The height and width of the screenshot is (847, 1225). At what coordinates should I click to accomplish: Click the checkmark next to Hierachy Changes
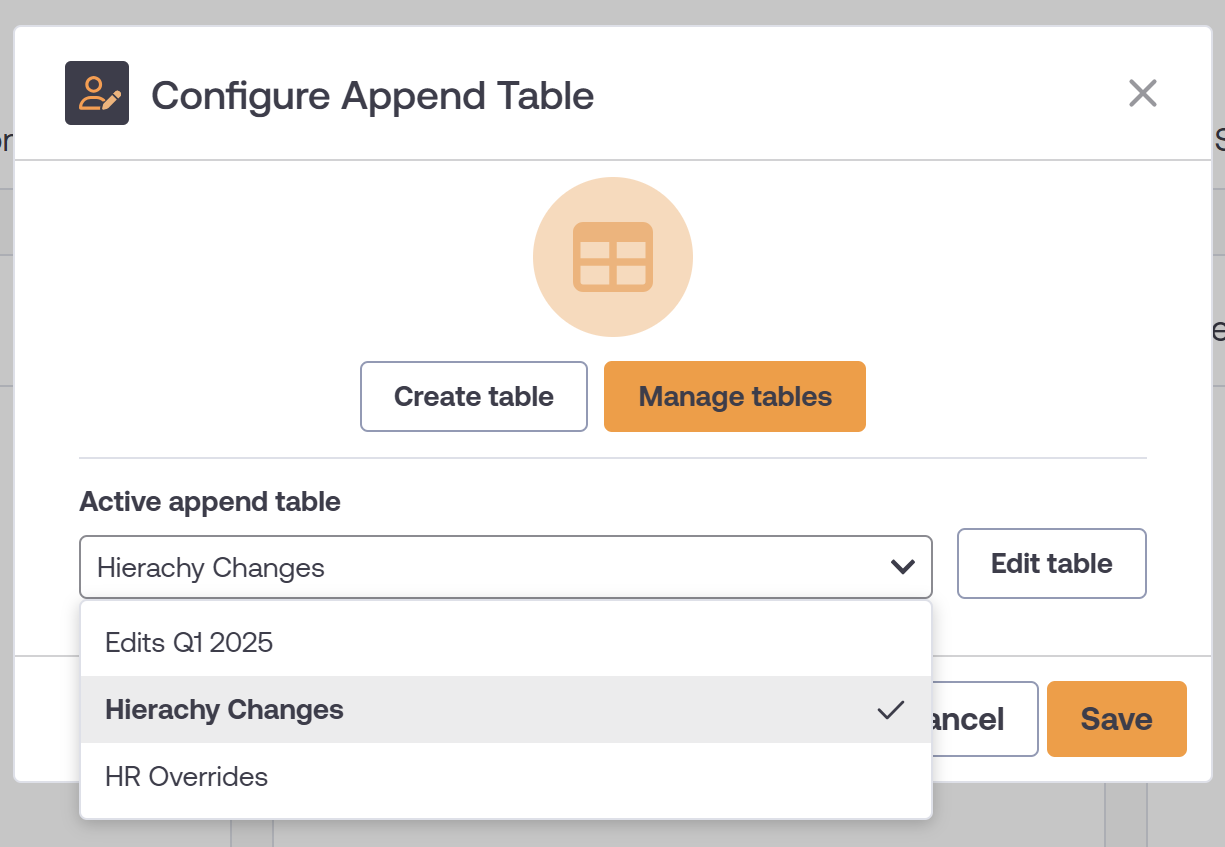pos(890,710)
